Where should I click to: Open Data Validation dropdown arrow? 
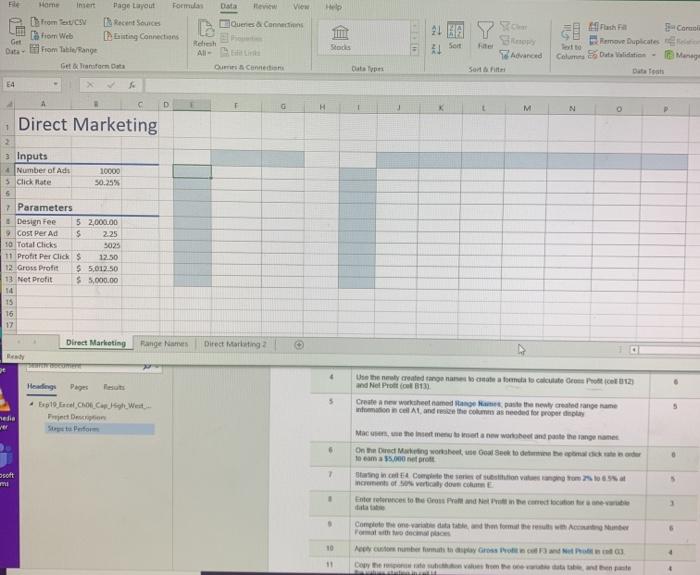click(x=654, y=55)
